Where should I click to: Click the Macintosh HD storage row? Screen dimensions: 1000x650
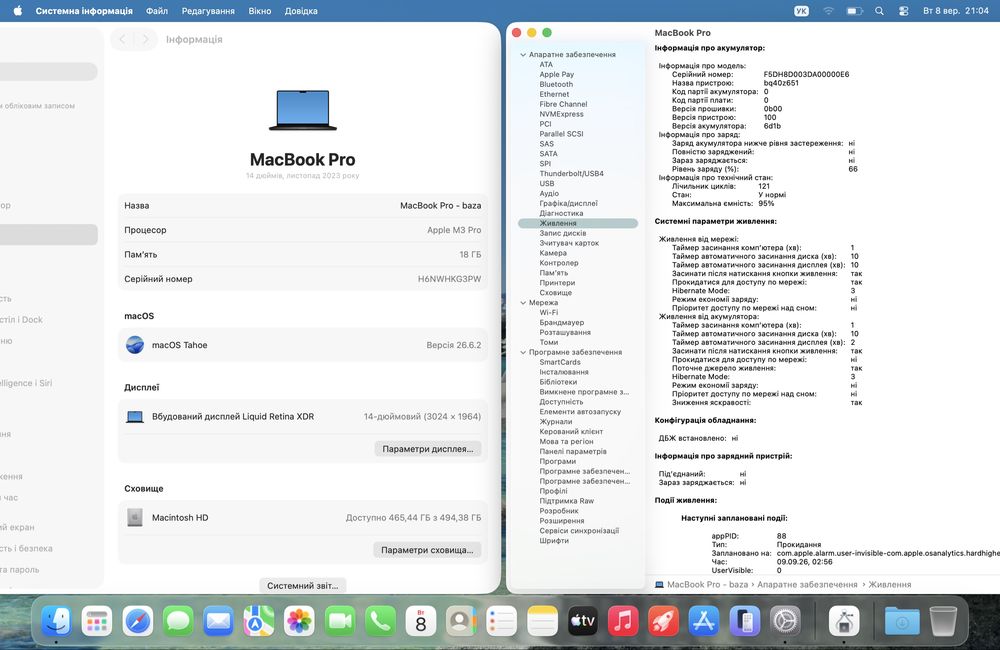coord(303,517)
